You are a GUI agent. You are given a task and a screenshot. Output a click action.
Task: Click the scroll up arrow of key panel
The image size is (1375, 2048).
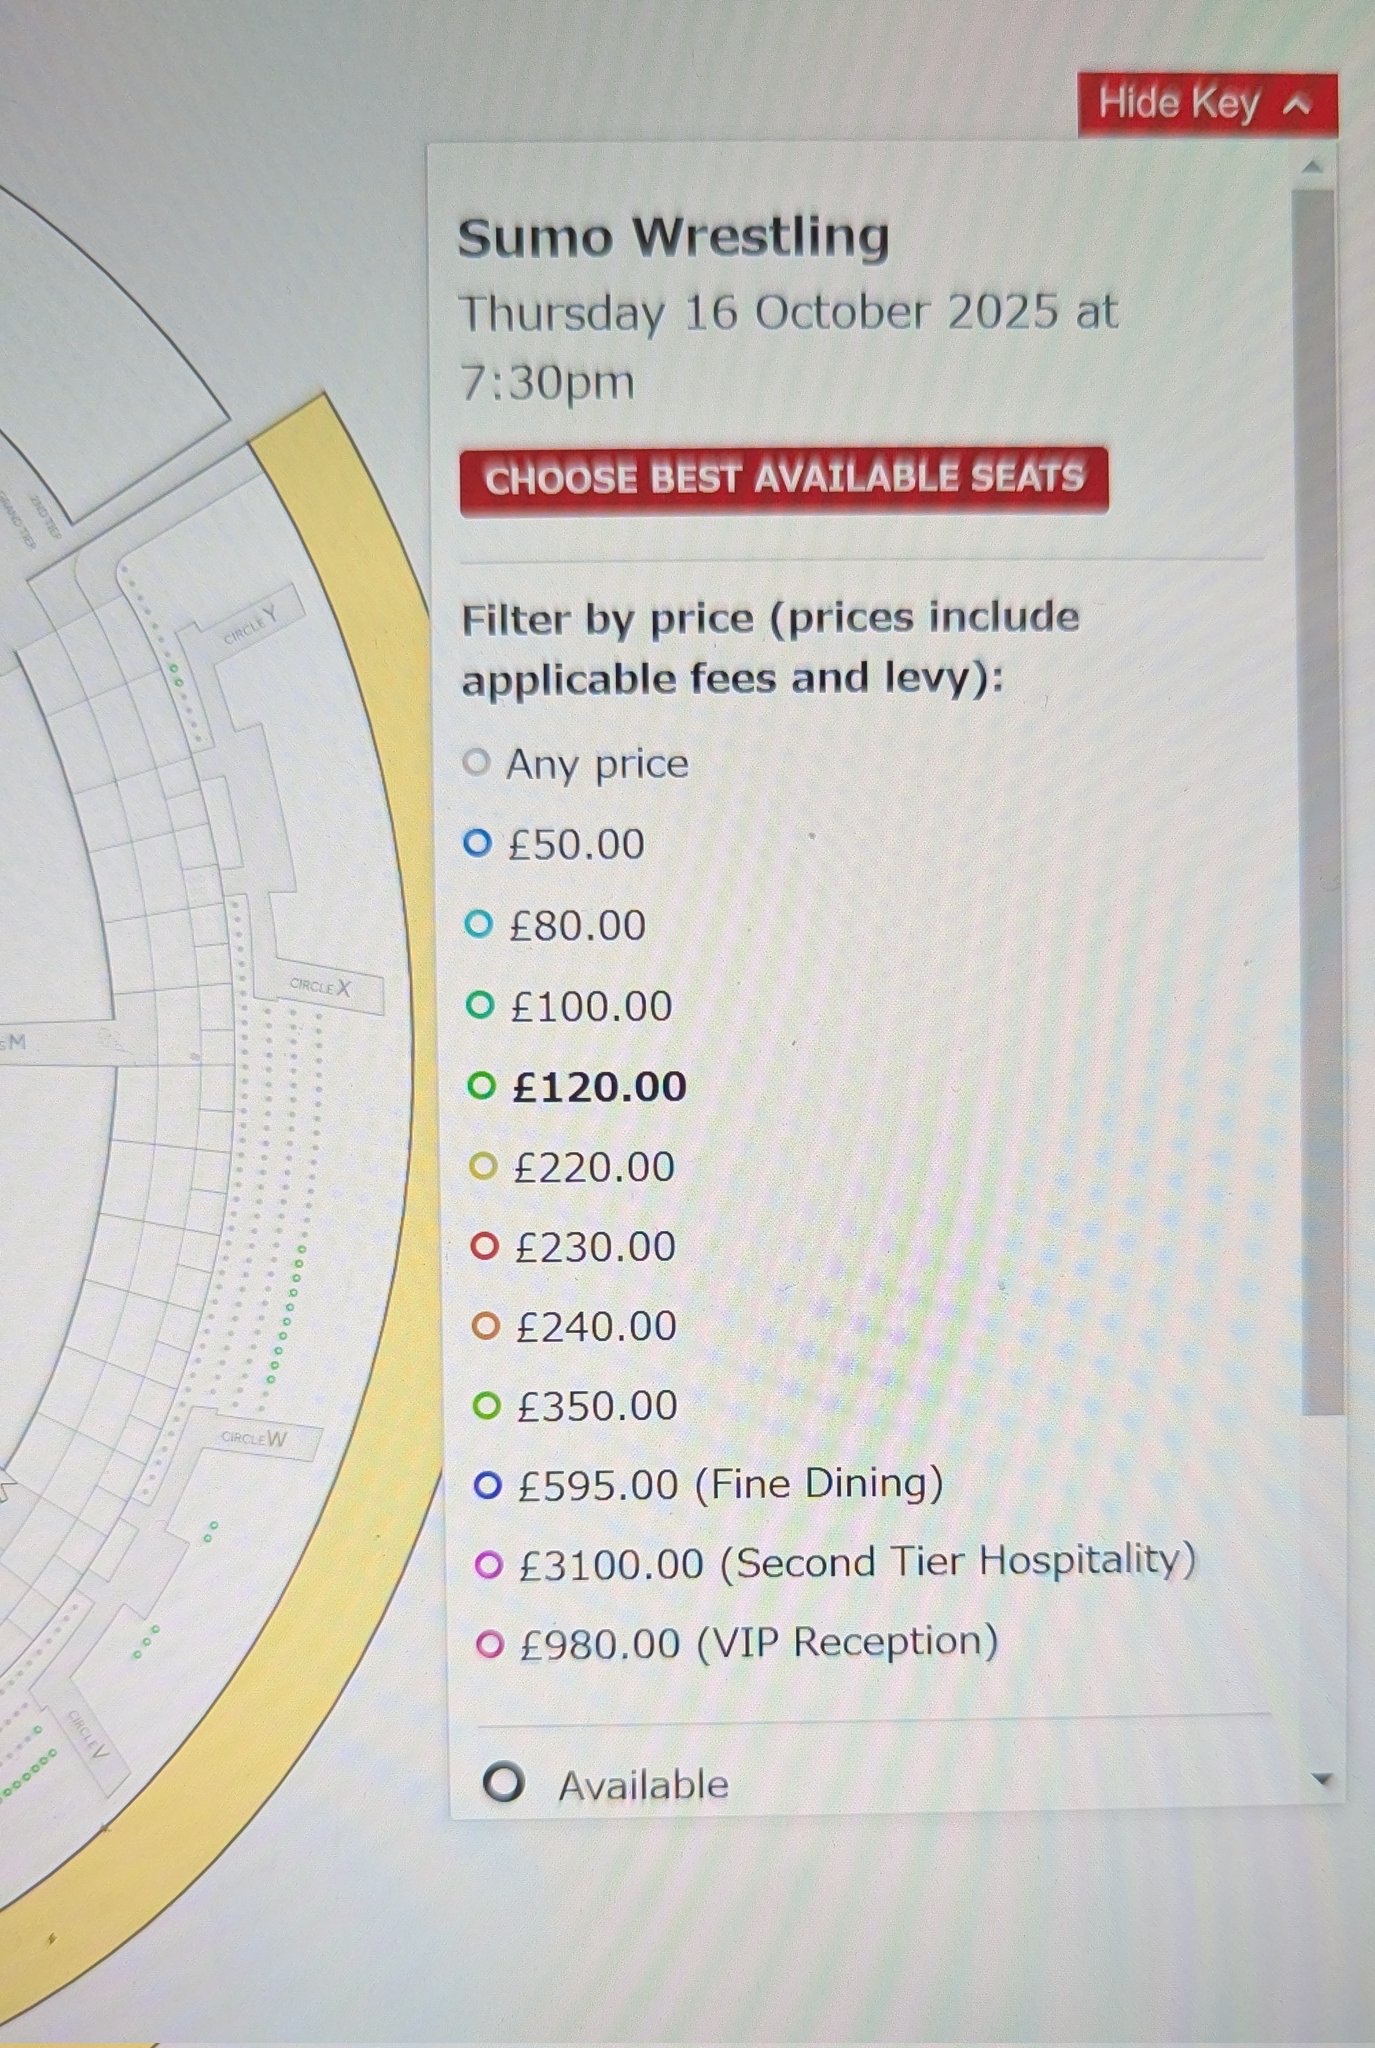(1313, 166)
